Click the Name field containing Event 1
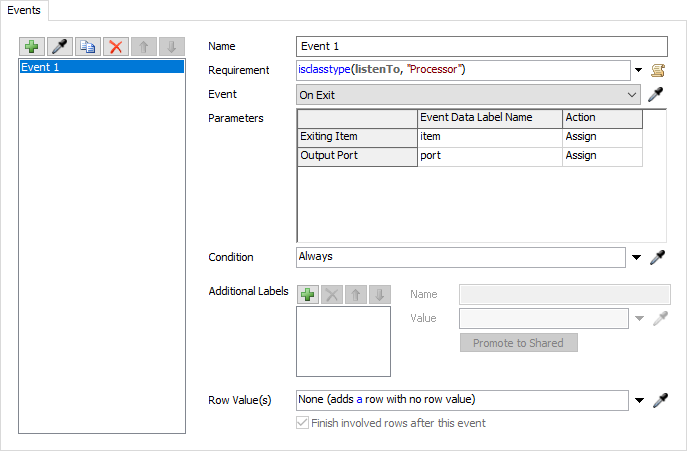Viewport: 687px width, 451px height. (482, 45)
